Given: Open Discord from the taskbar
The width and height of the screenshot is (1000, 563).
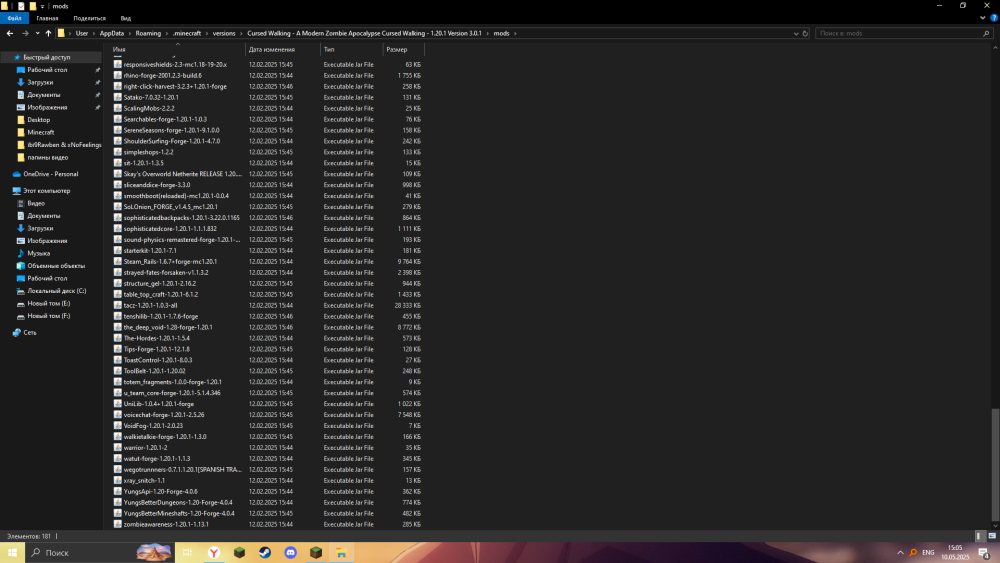Looking at the screenshot, I should (290, 553).
